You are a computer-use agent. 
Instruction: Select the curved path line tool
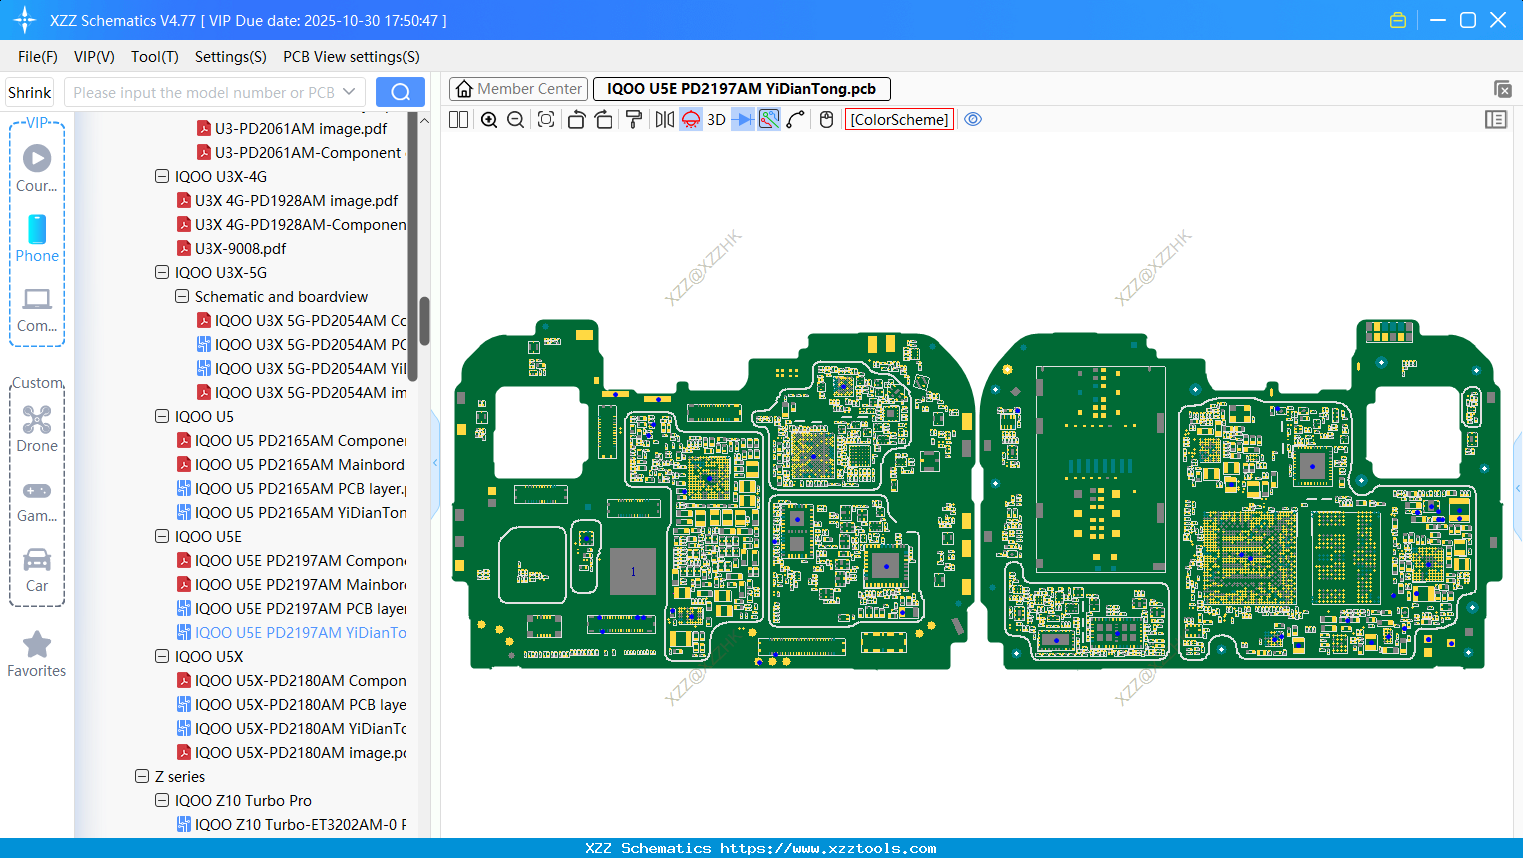click(796, 119)
